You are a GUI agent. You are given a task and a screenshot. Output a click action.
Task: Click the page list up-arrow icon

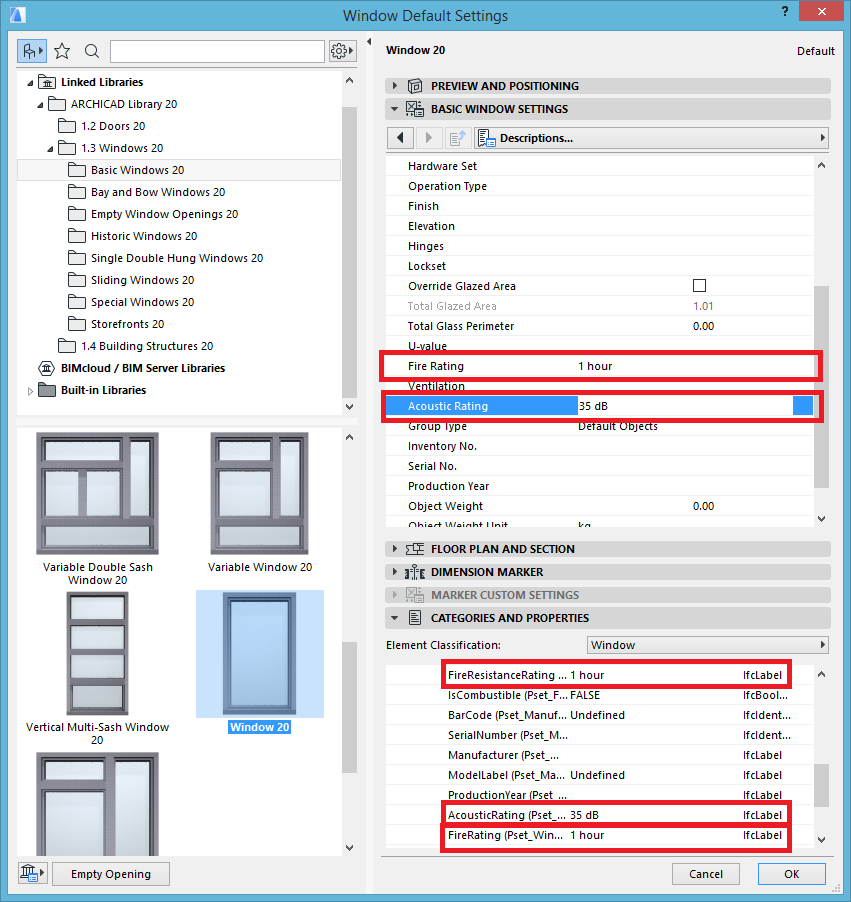pyautogui.click(x=457, y=138)
